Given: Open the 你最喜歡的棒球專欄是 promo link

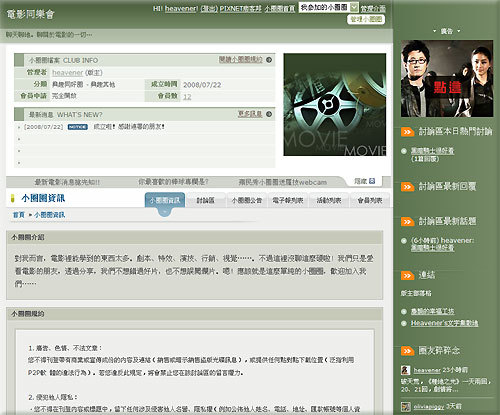Looking at the screenshot, I should tap(173, 182).
